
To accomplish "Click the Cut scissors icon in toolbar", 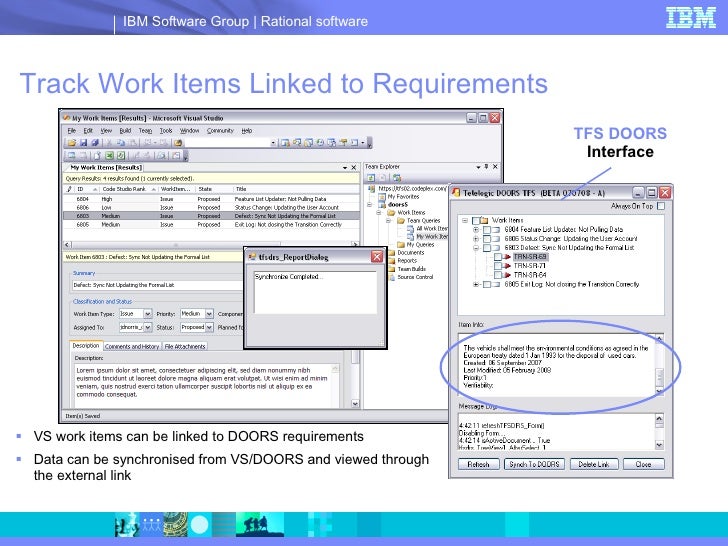I will pos(109,143).
